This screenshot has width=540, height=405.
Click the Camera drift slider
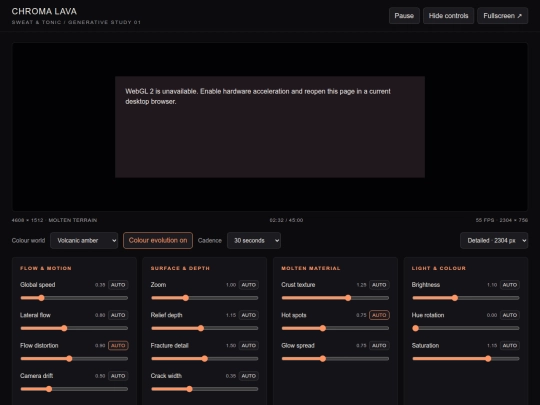point(74,389)
